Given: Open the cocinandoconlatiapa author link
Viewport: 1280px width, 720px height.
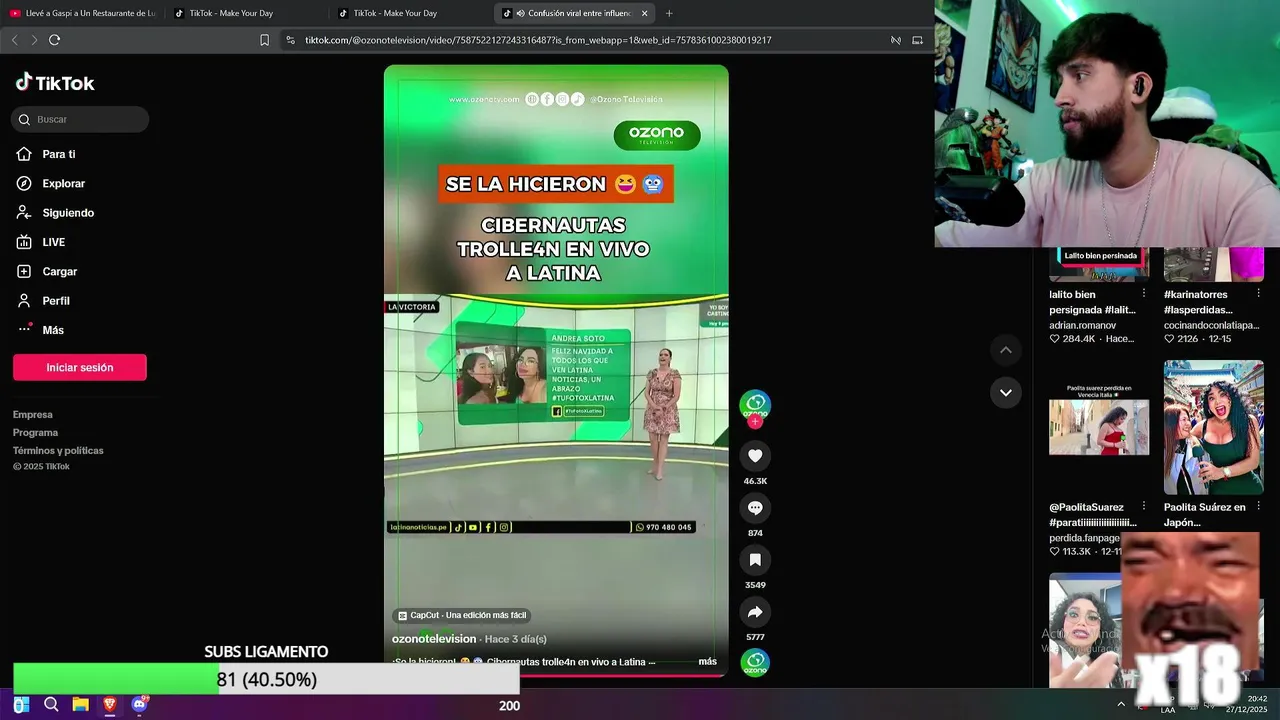Looking at the screenshot, I should [x=1211, y=325].
